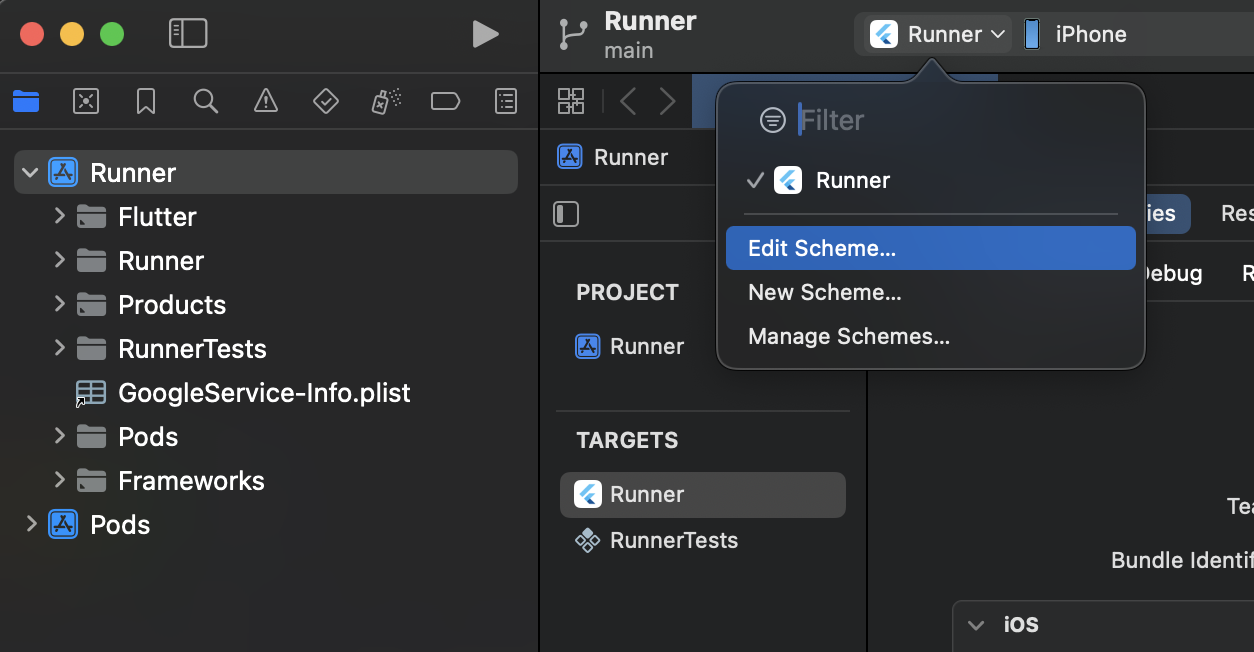Expand the Runner folder

59,260
